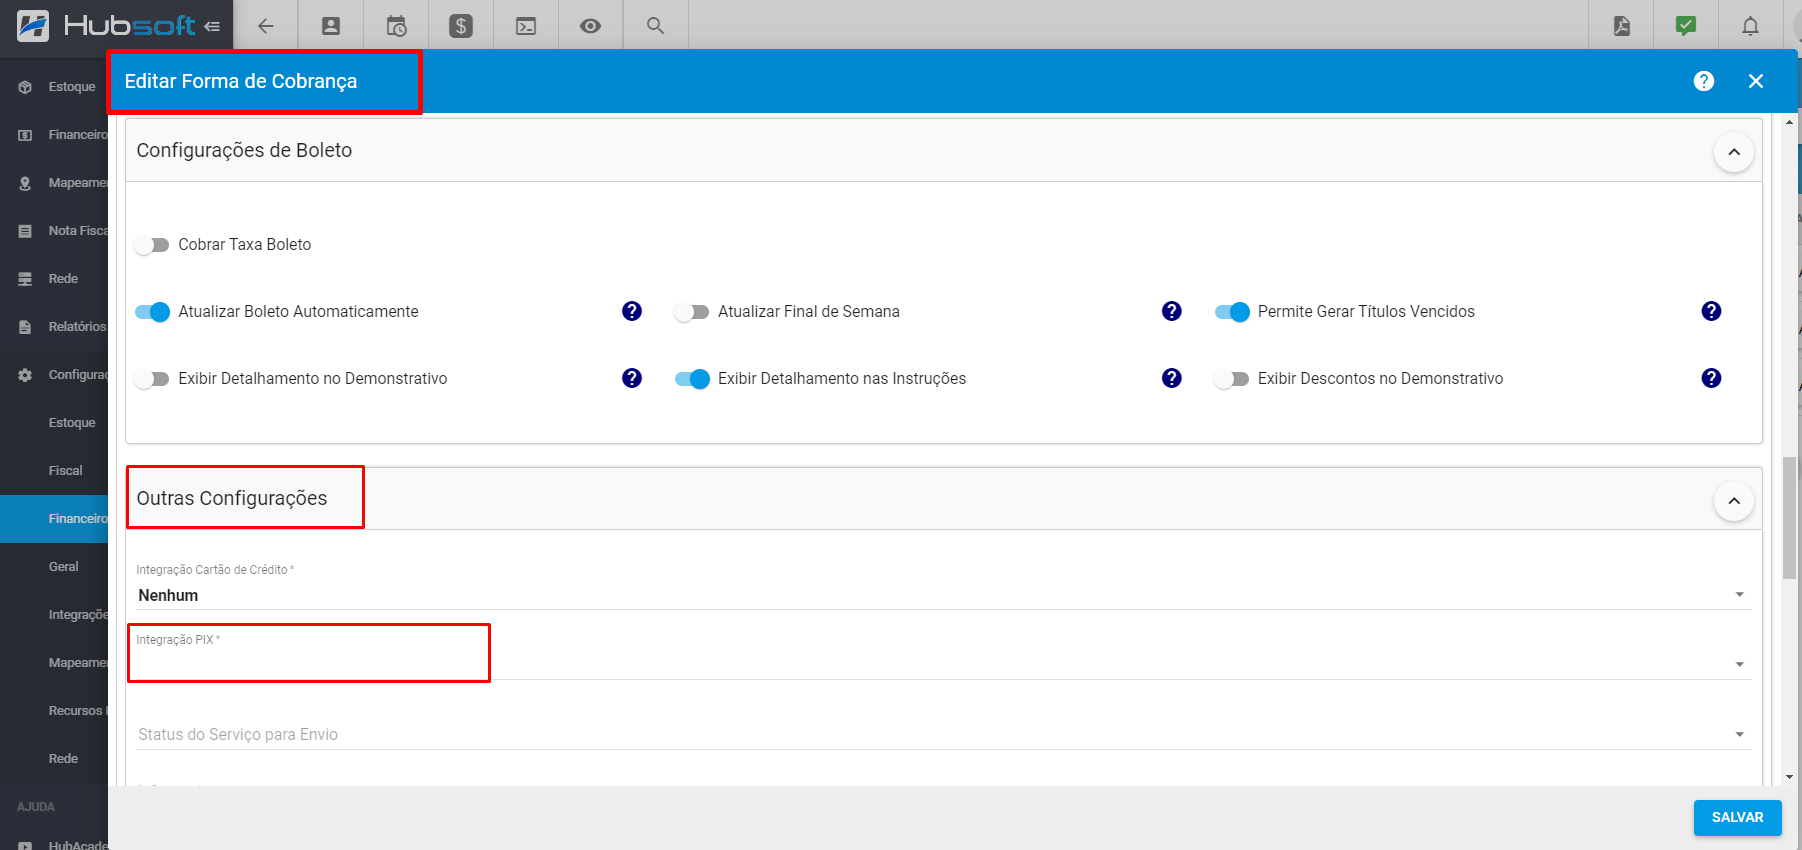Open Fiscal submenu in sidebar
Viewport: 1802px width, 850px height.
click(x=54, y=471)
